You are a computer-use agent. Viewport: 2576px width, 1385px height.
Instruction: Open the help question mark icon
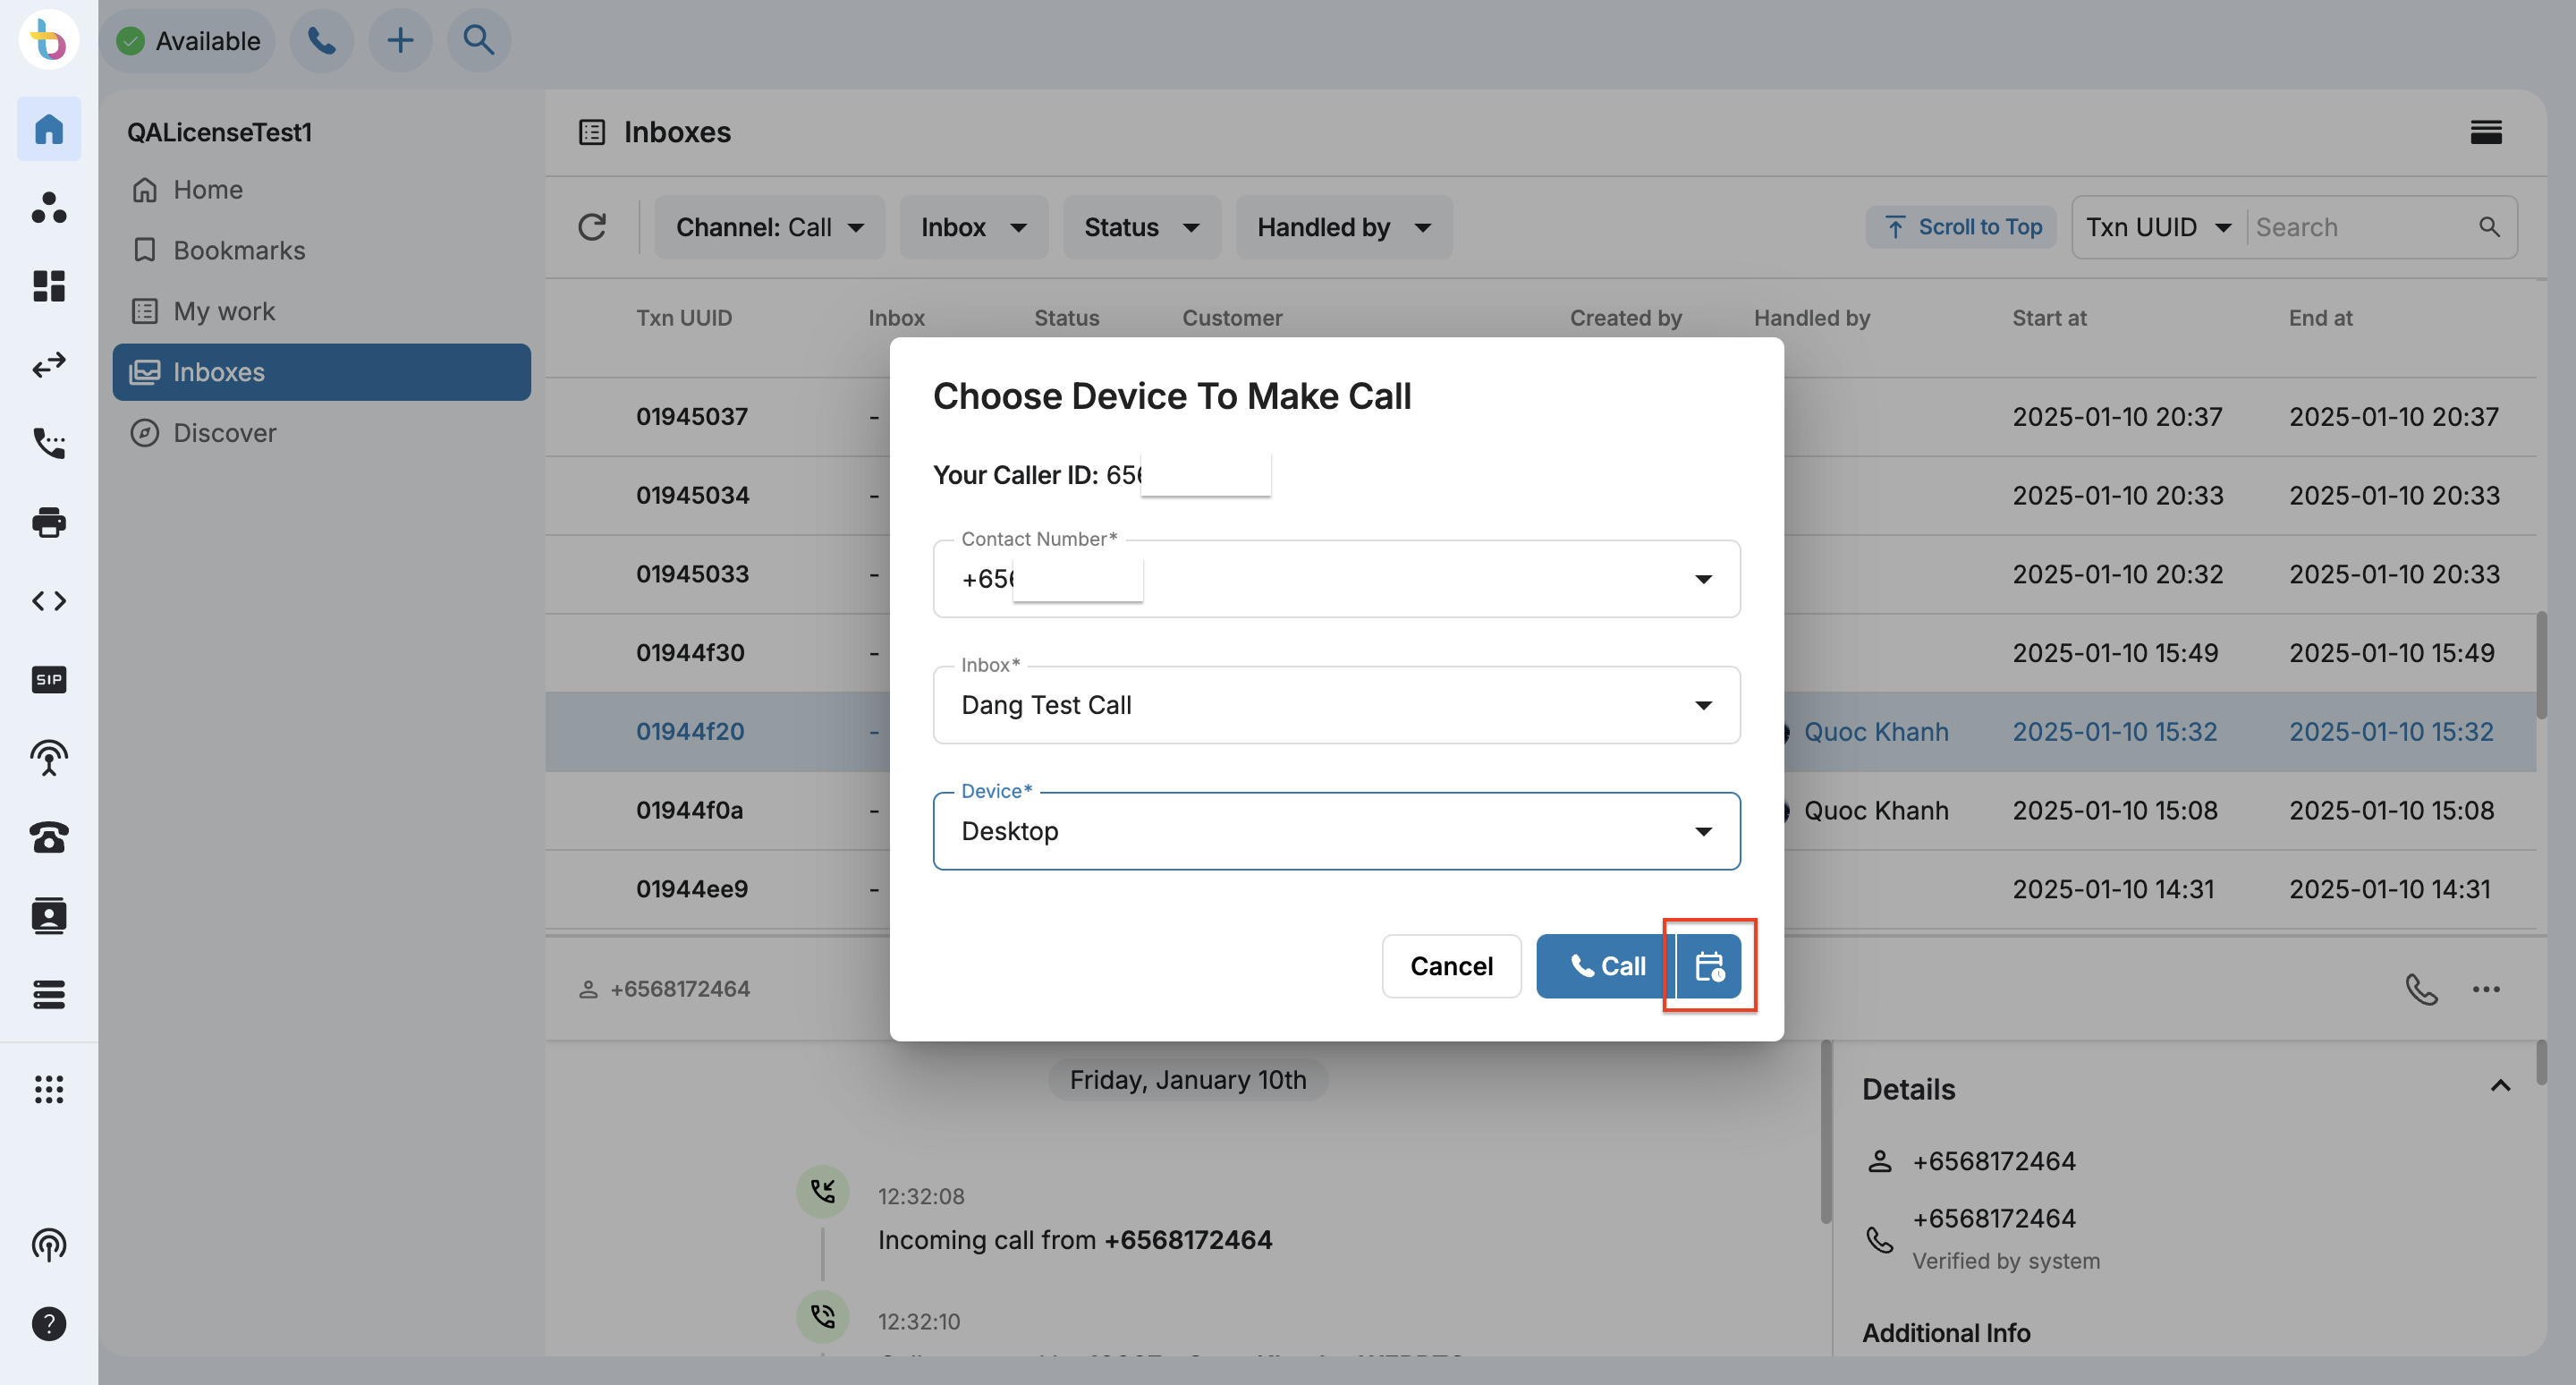point(49,1324)
